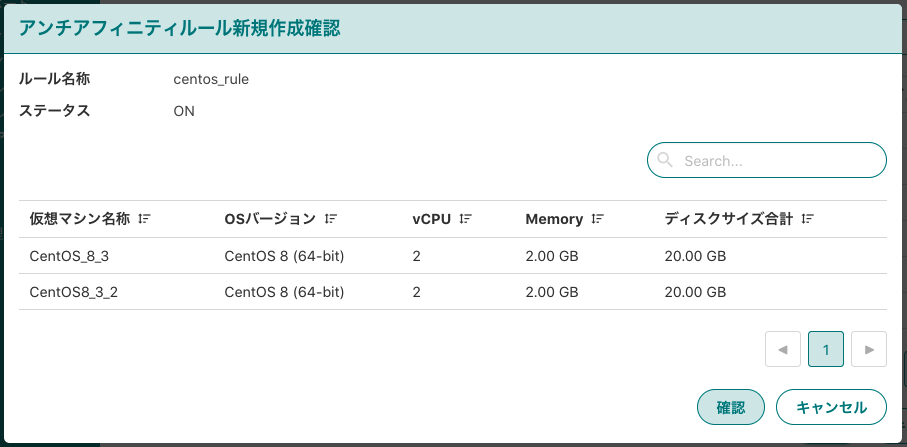
Task: Sort by vCPU column icon
Action: pyautogui.click(x=466, y=219)
